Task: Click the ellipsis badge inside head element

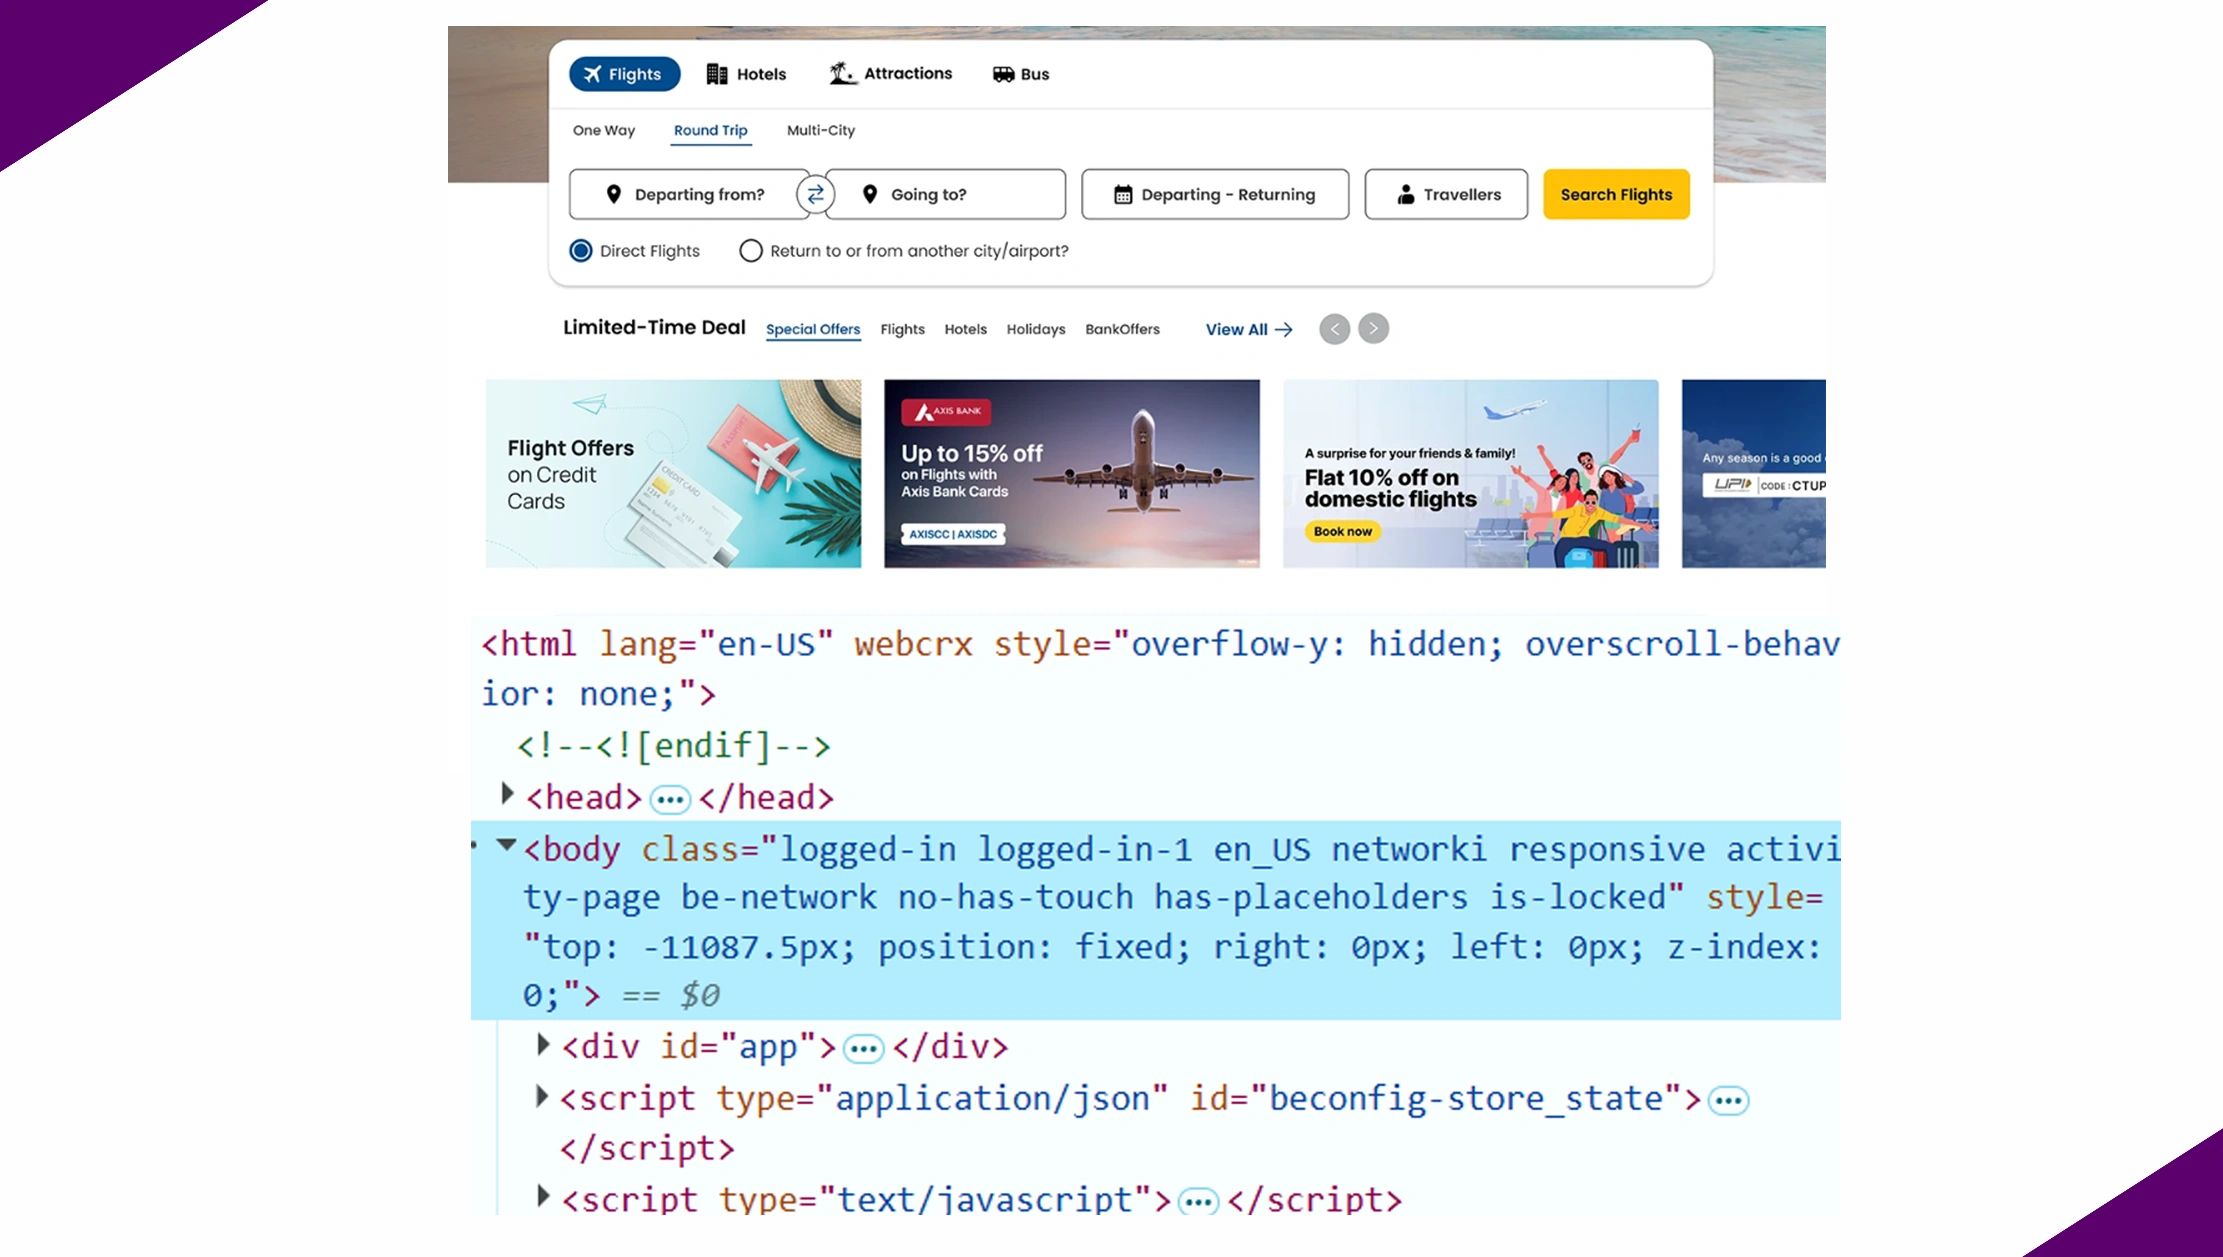Action: coord(669,799)
